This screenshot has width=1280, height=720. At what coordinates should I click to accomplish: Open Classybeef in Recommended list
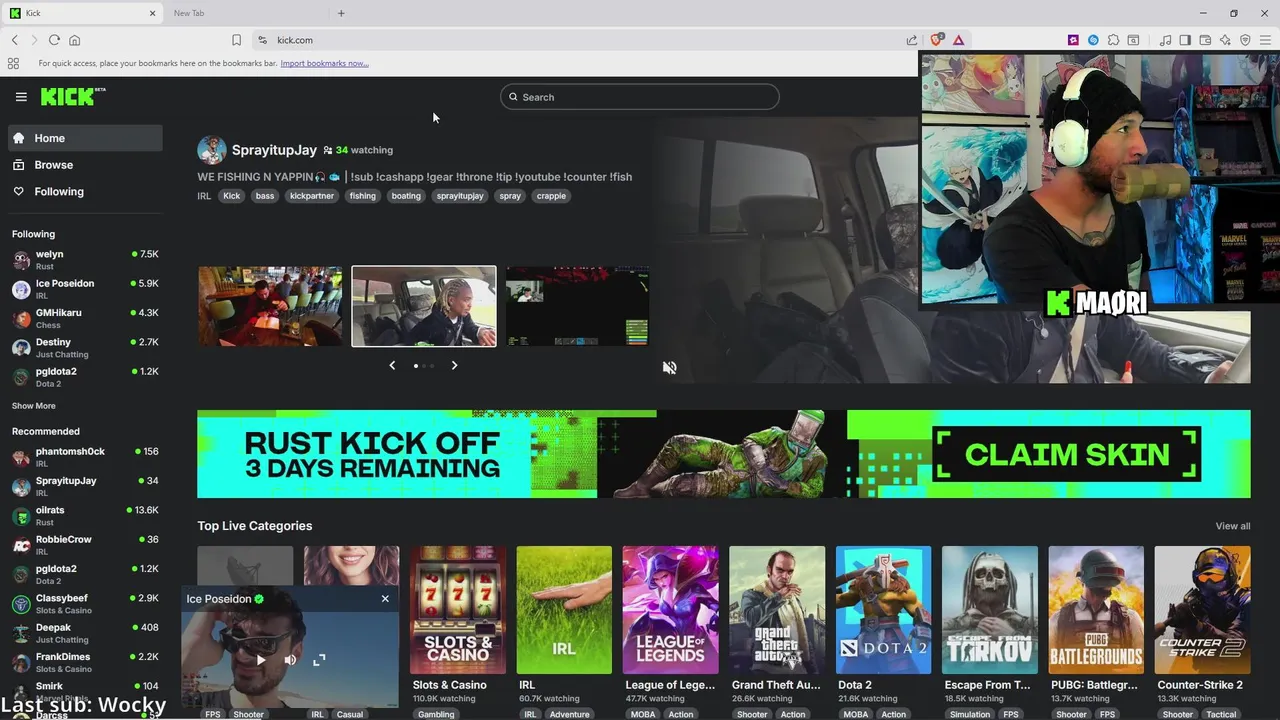point(85,604)
